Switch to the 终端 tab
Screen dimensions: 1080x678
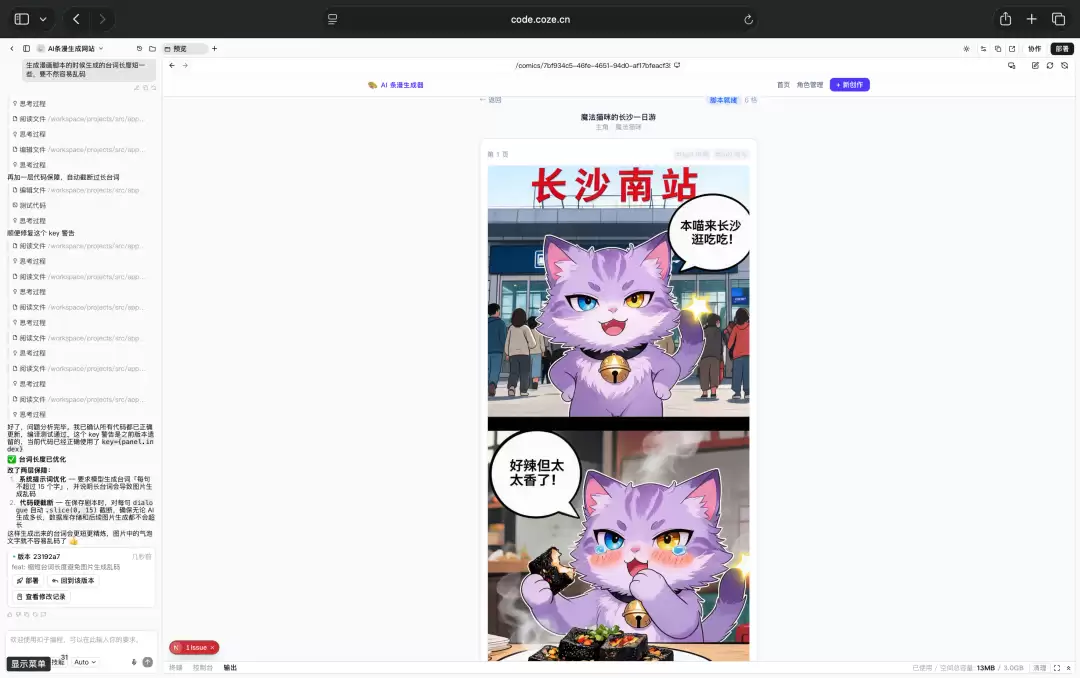tap(176, 668)
